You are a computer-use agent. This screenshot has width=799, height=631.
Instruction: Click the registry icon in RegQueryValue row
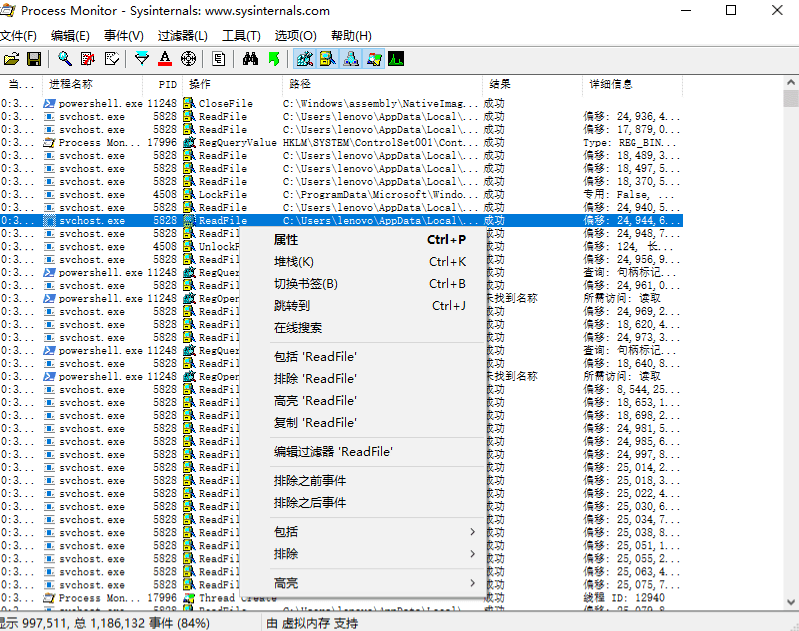click(190, 143)
